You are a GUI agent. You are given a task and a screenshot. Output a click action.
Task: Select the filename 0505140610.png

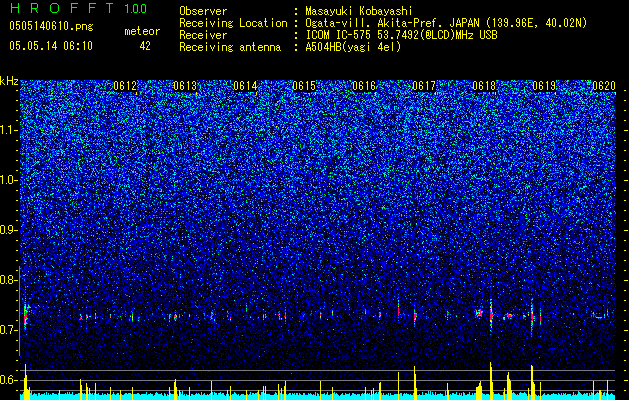click(x=51, y=27)
